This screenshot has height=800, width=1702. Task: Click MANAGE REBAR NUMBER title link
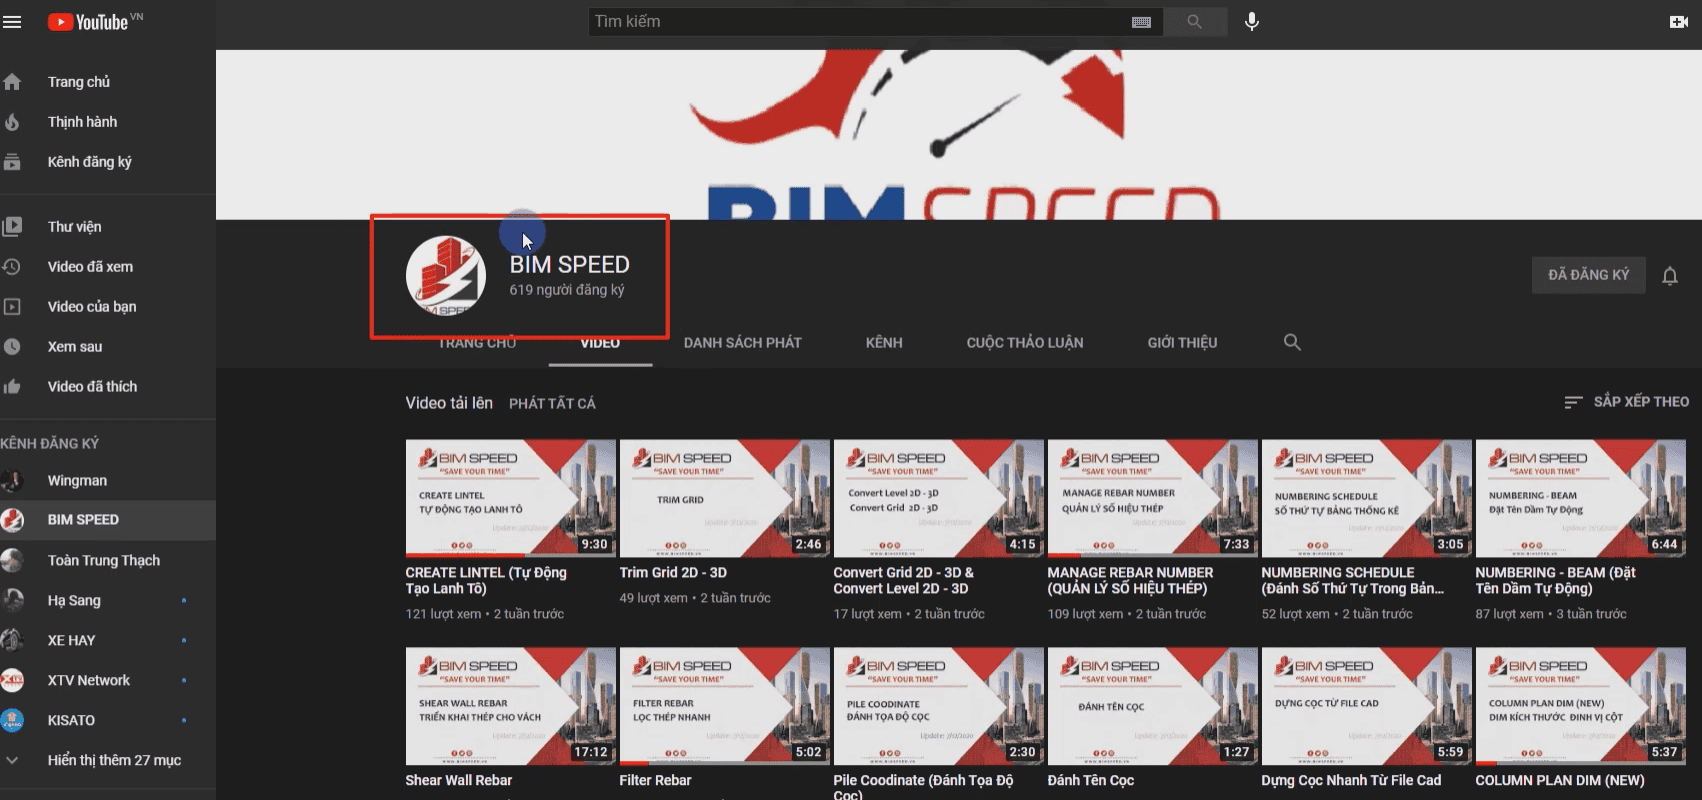click(x=1130, y=581)
